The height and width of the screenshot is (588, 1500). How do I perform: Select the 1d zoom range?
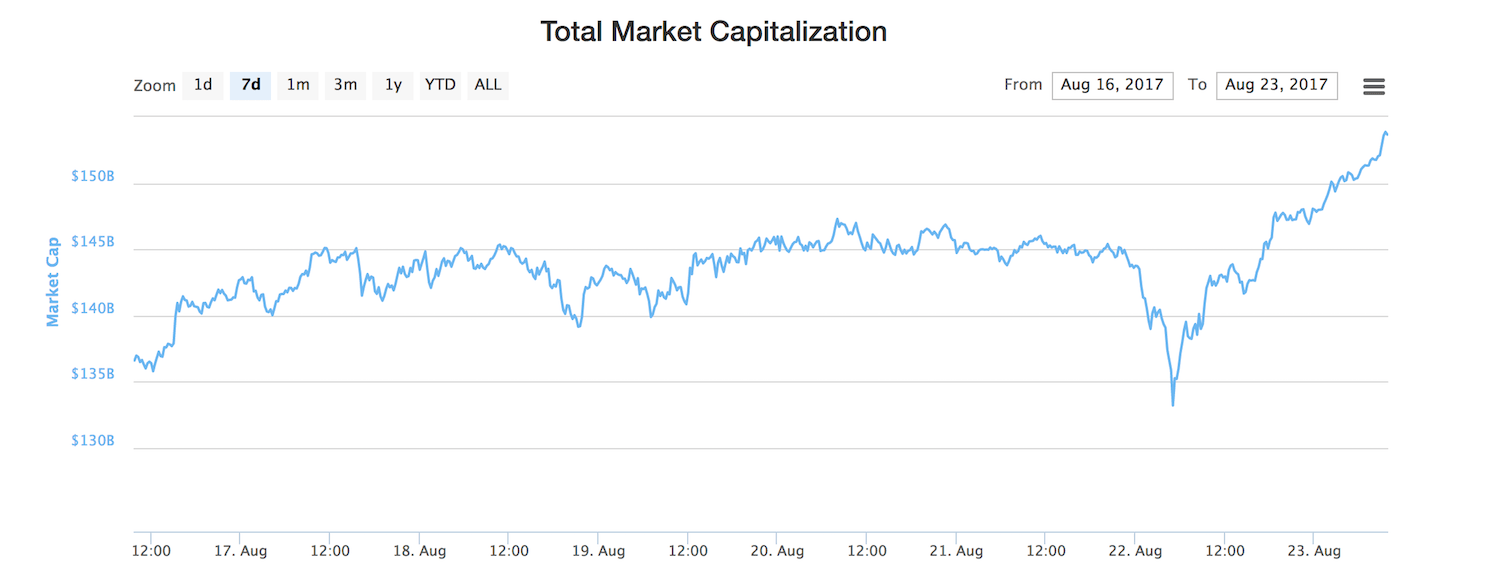[203, 85]
